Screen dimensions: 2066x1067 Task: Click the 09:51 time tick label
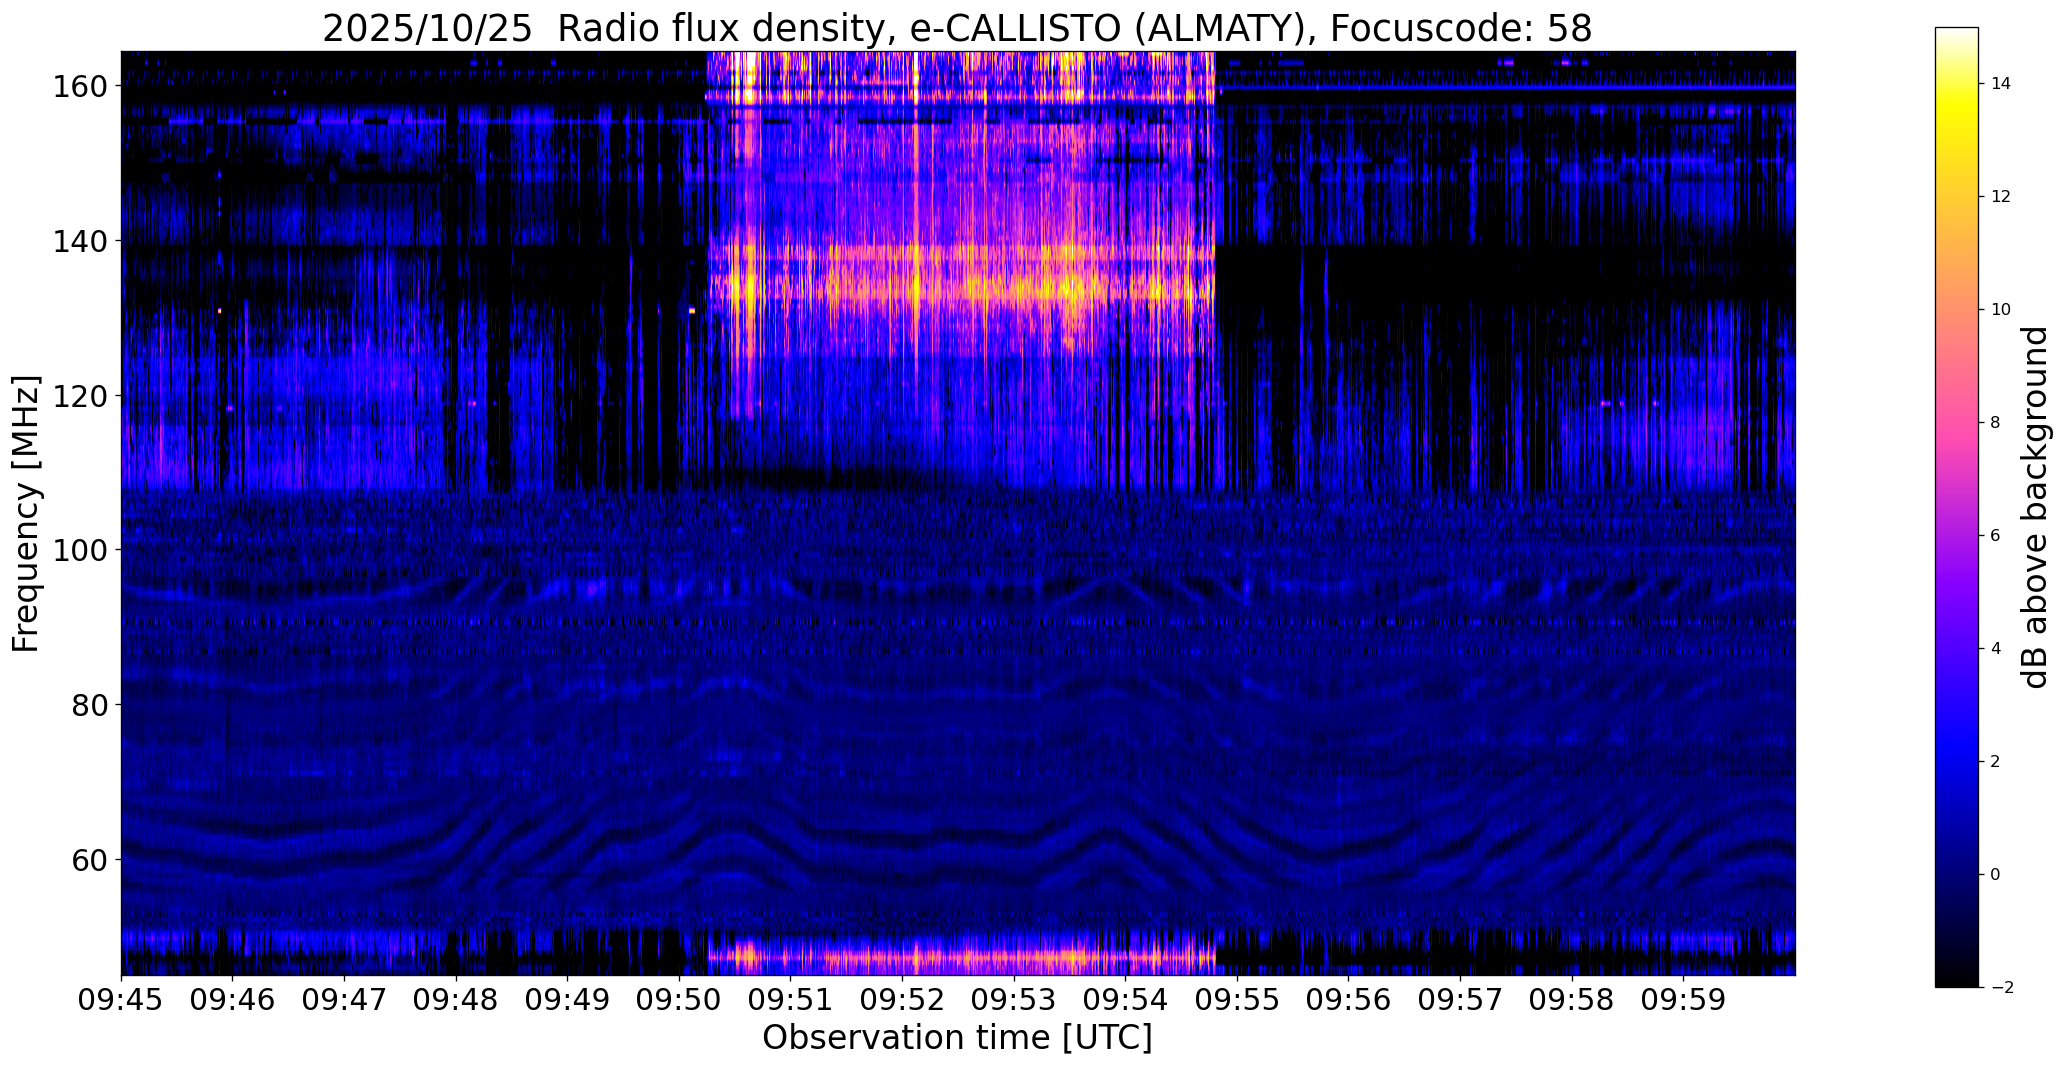click(x=791, y=1000)
